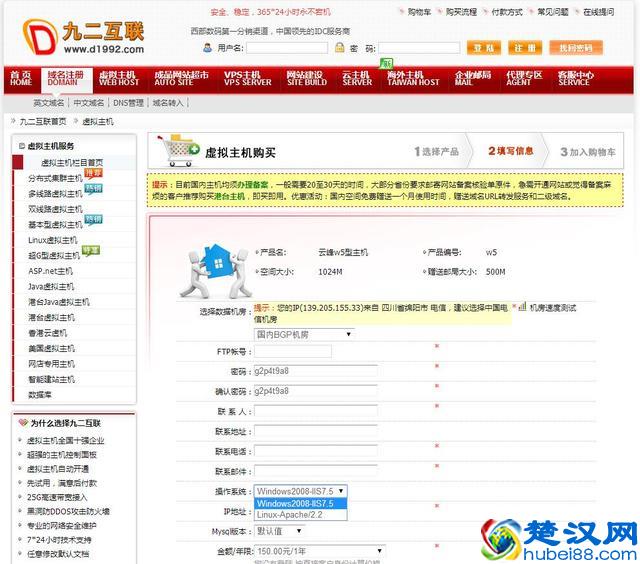Image resolution: width=640 pixels, height=564 pixels.
Task: Open the Mysql版本 dropdown showing 默认值
Action: point(279,531)
